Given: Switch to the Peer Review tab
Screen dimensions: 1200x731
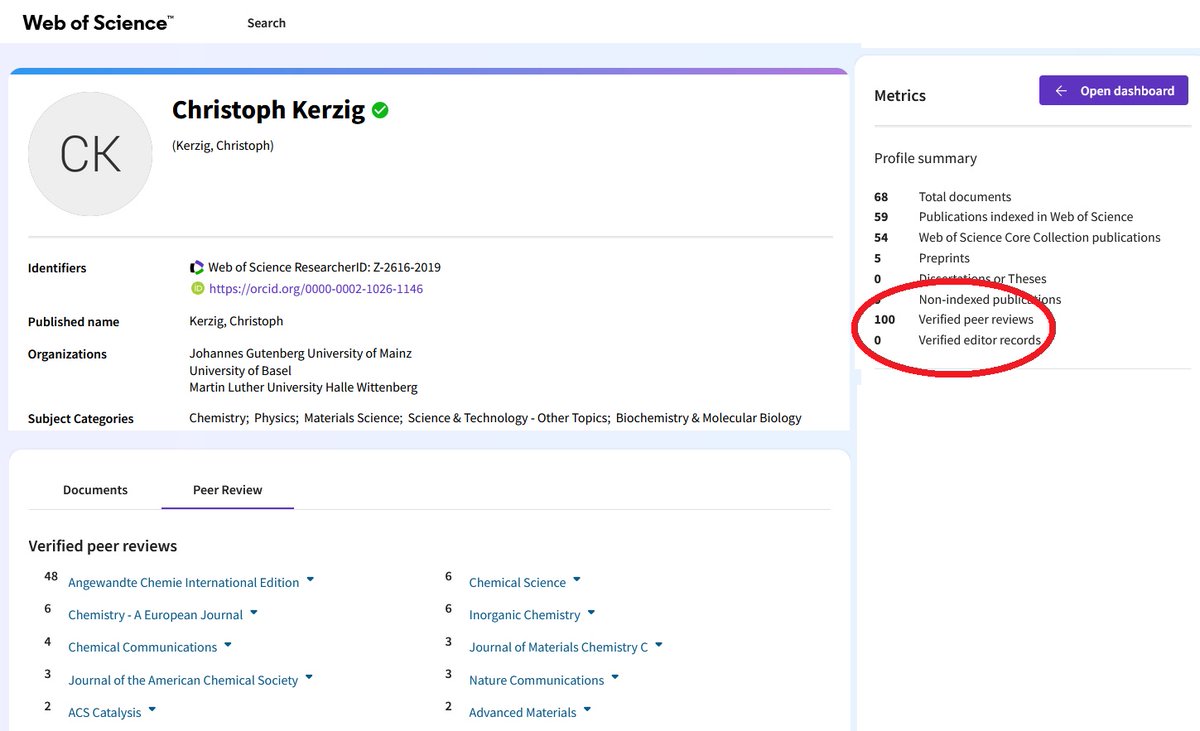Looking at the screenshot, I should click(227, 490).
